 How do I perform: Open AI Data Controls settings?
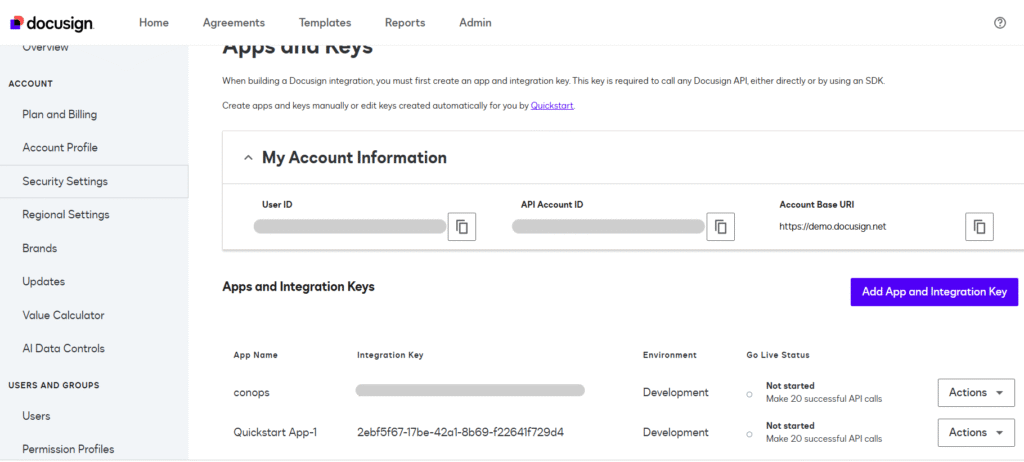point(63,348)
